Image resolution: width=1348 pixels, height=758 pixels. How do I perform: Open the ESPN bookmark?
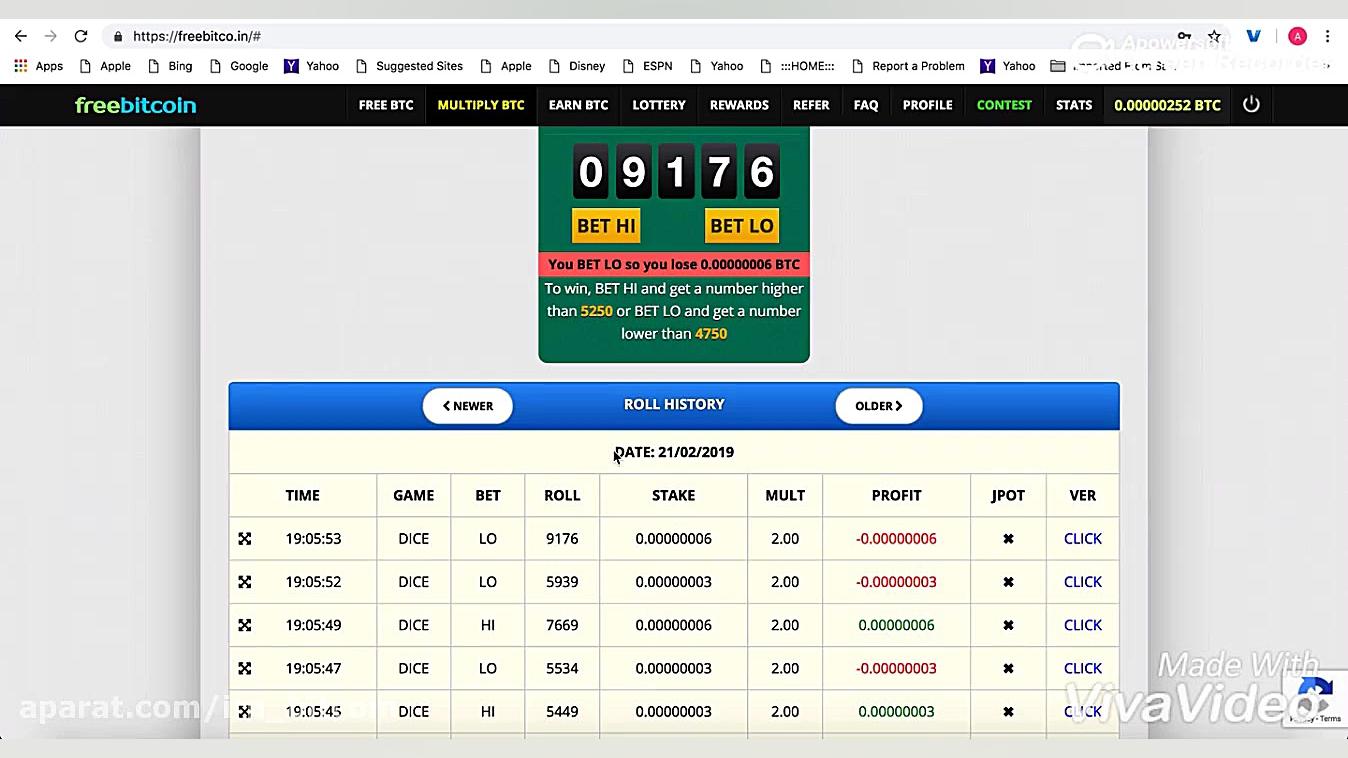tap(647, 66)
